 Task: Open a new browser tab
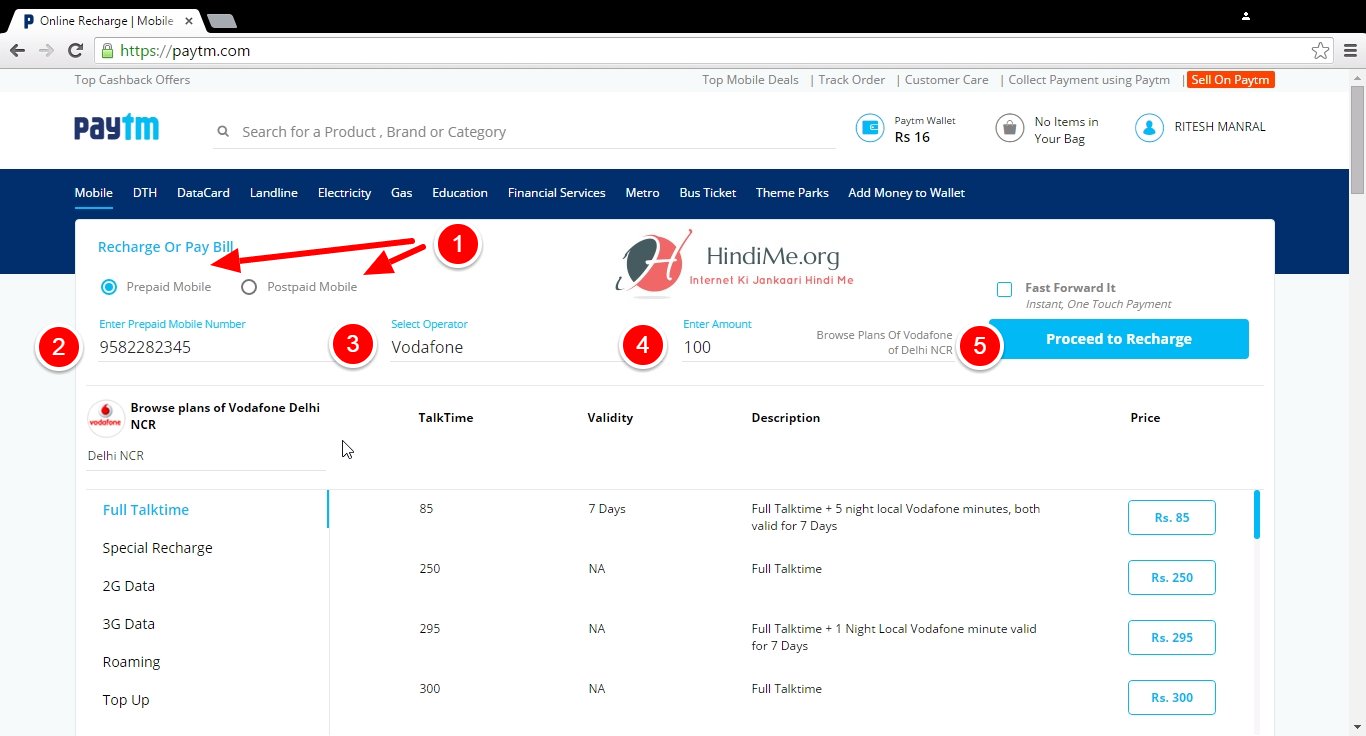tap(222, 20)
